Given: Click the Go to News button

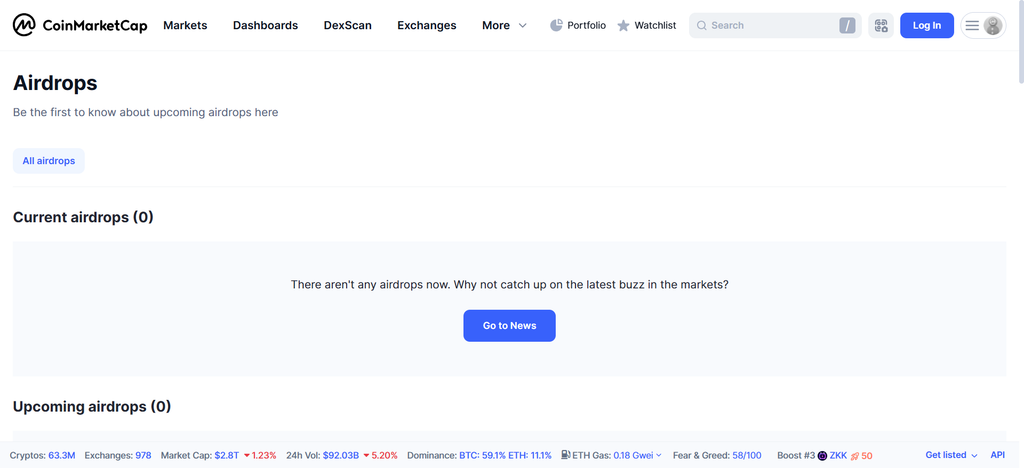Looking at the screenshot, I should [x=509, y=326].
